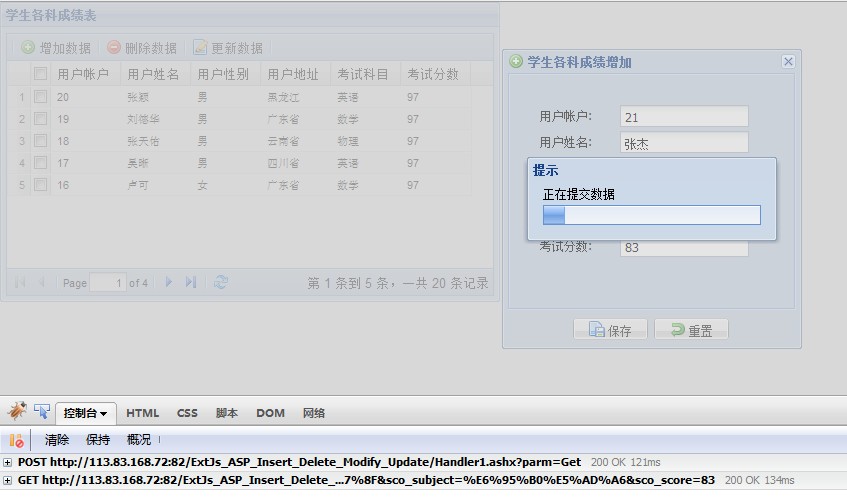The image size is (847, 501).
Task: Click the page number input box
Action: pos(108,282)
